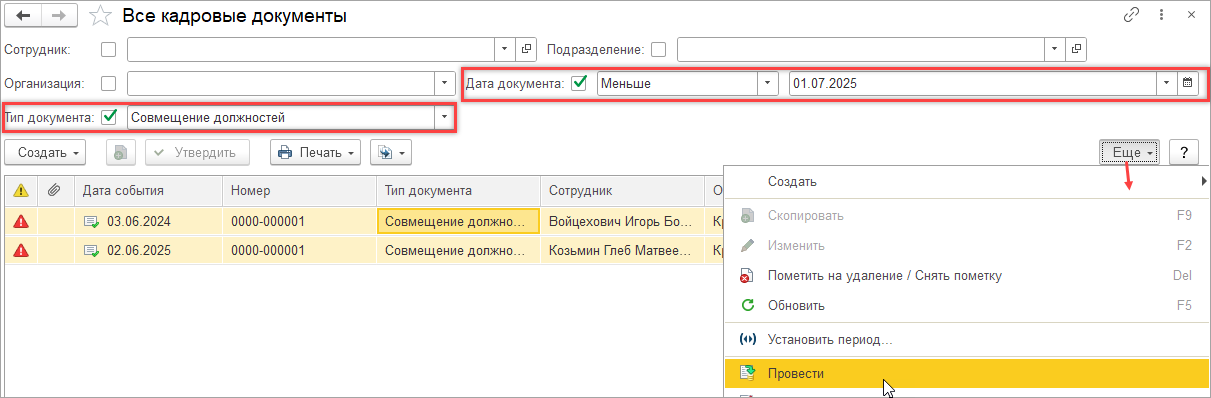Expand the Подразделение field dropdown arrow

point(1054,49)
